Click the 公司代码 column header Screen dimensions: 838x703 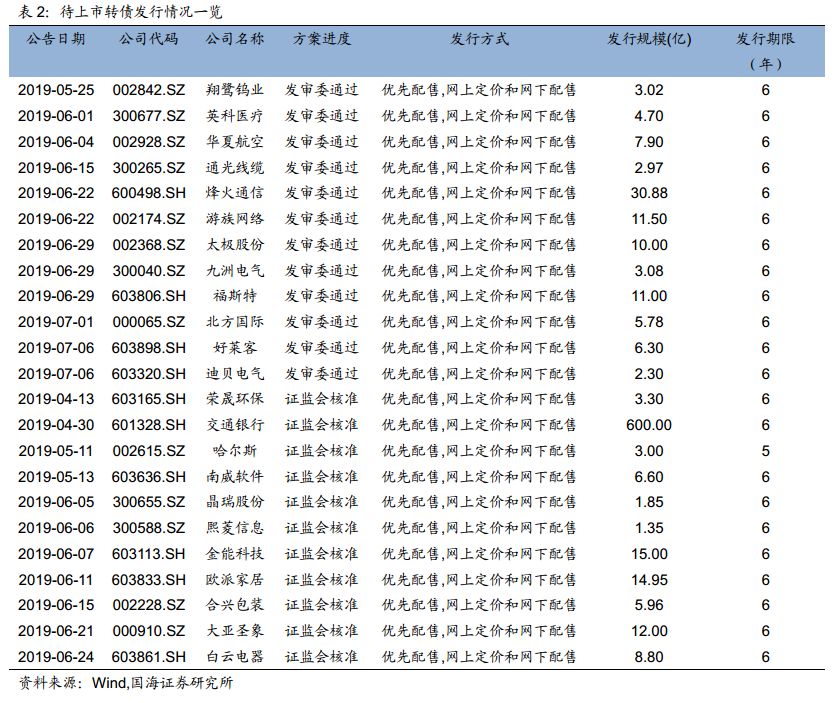pos(148,39)
